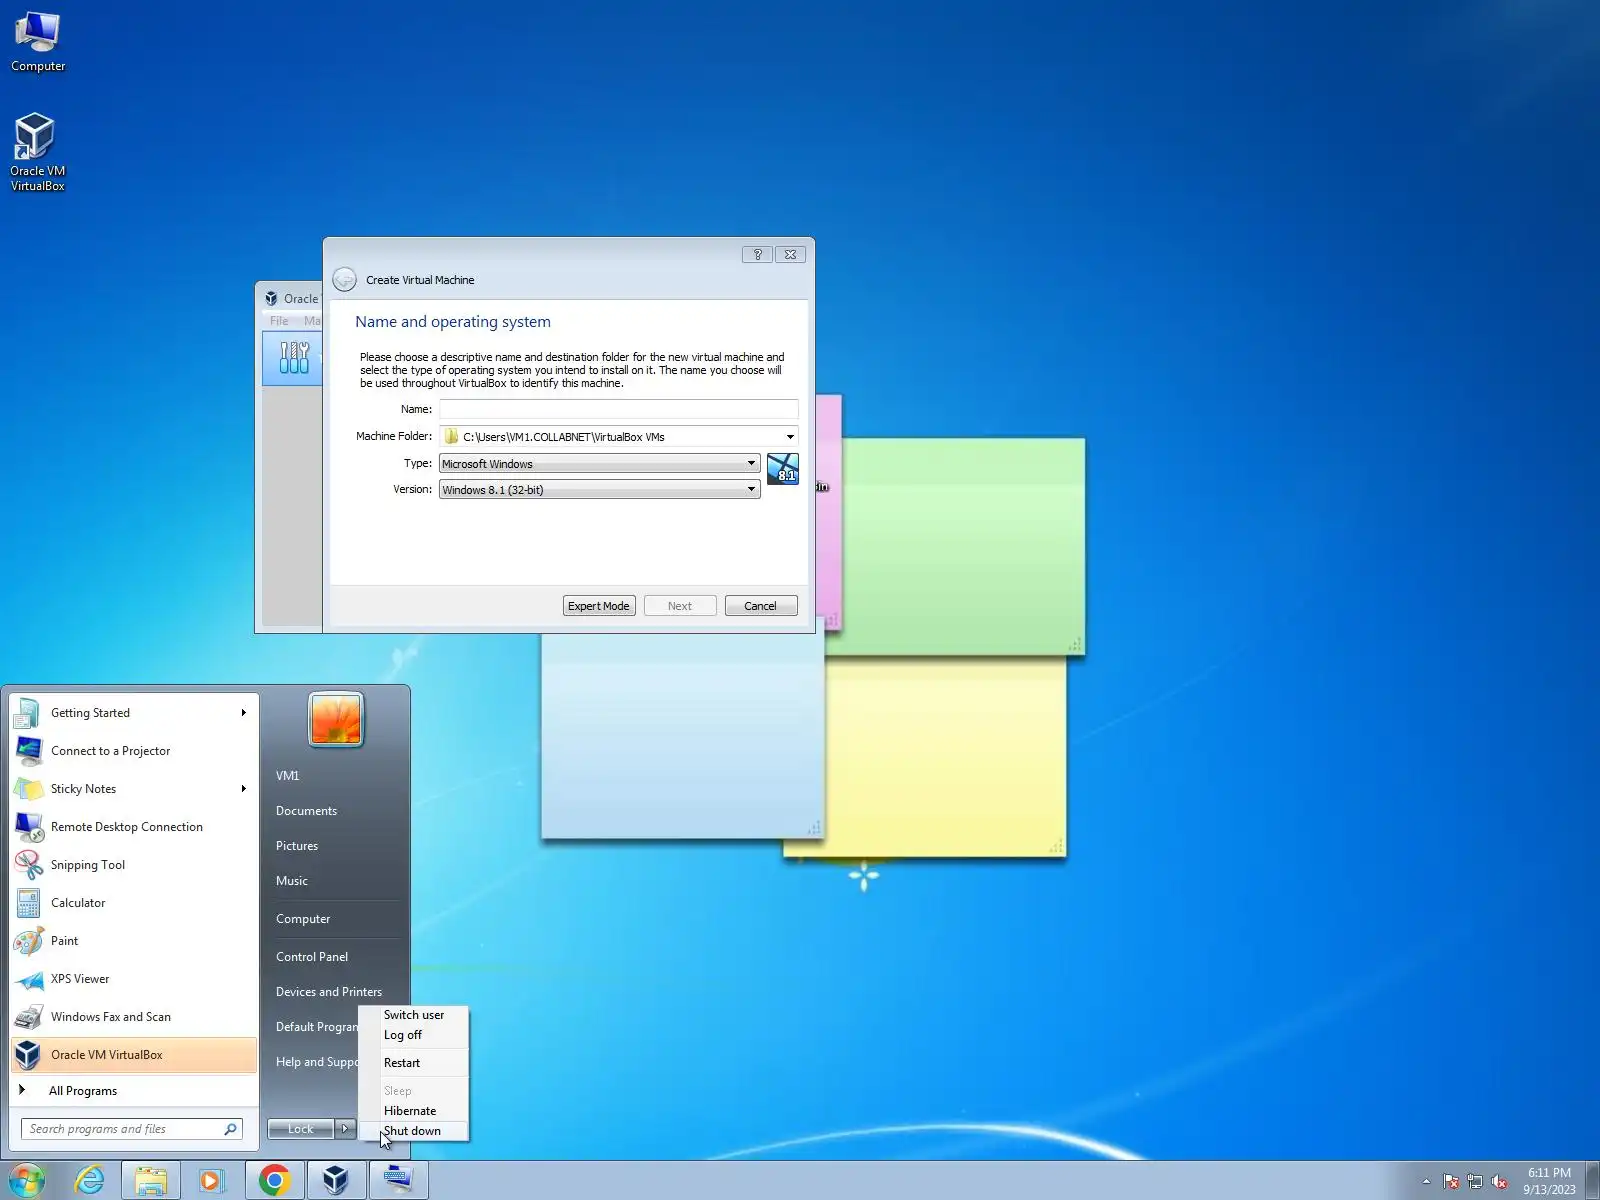Open Paint from the Start menu

click(x=134, y=941)
